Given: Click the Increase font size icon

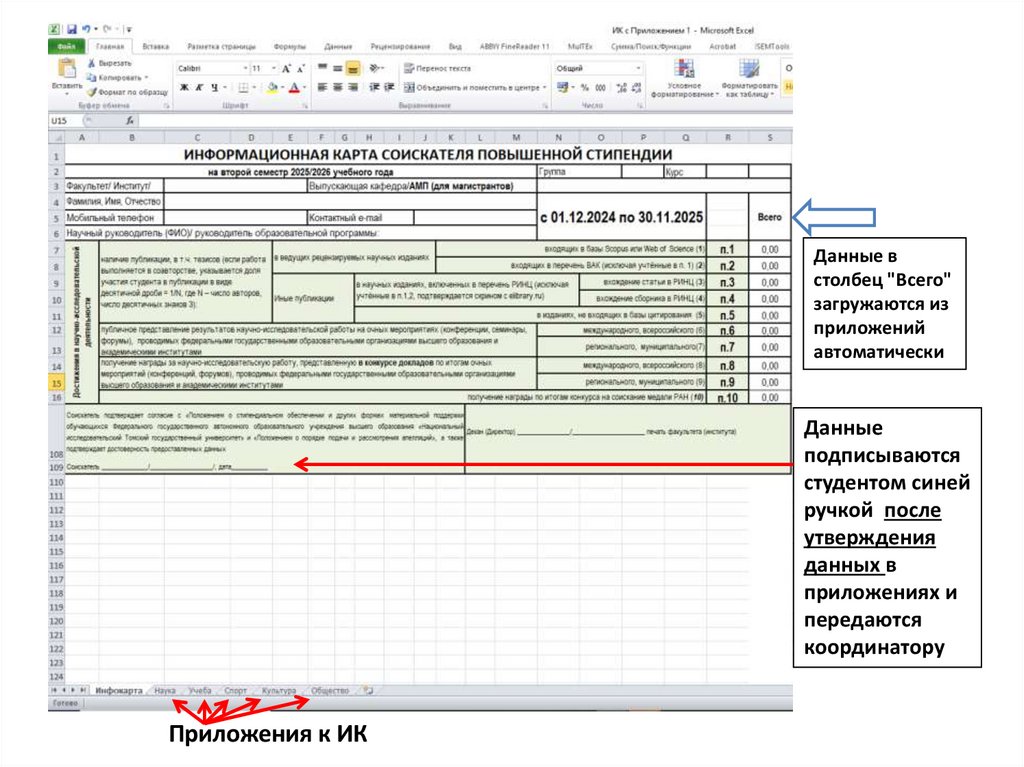Looking at the screenshot, I should (x=286, y=69).
